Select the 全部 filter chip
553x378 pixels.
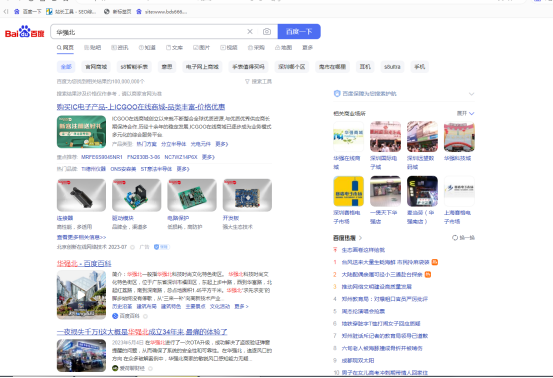66,67
